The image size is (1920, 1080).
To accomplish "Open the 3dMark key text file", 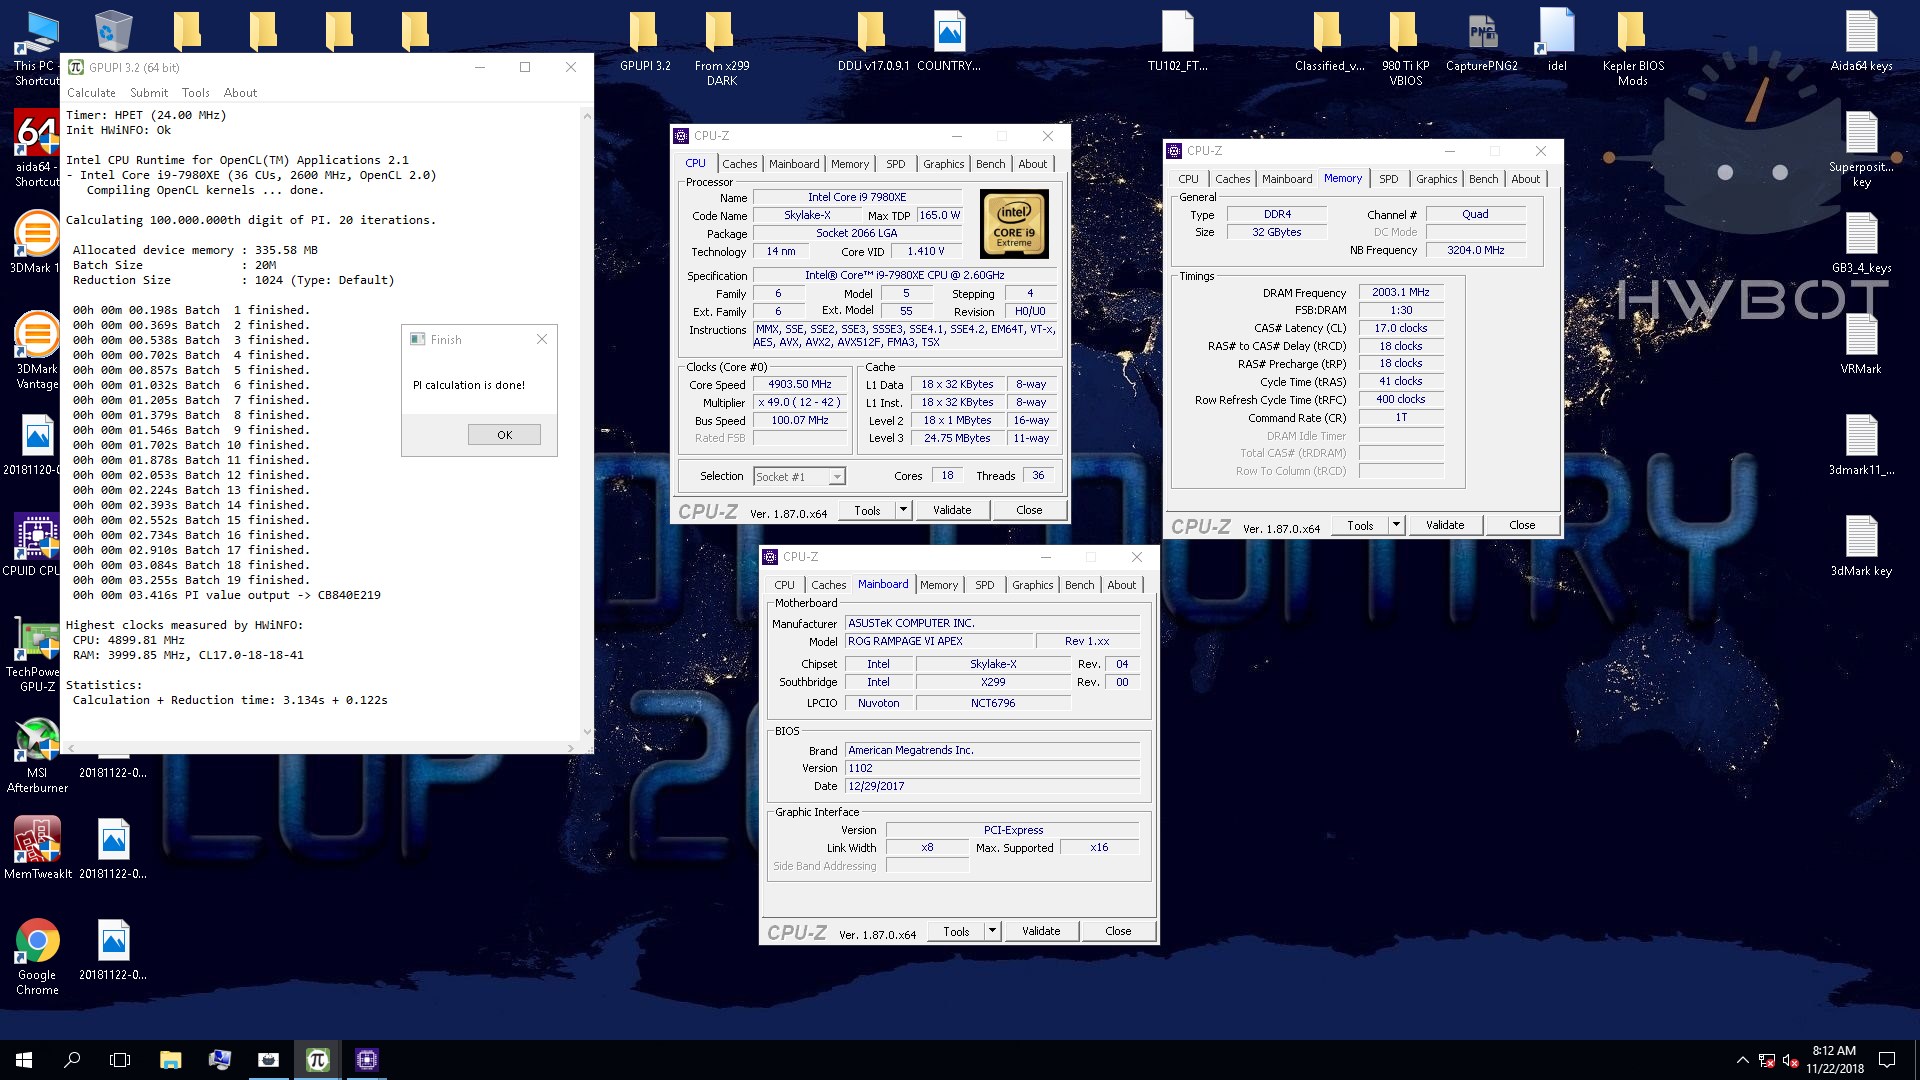I will [1861, 536].
